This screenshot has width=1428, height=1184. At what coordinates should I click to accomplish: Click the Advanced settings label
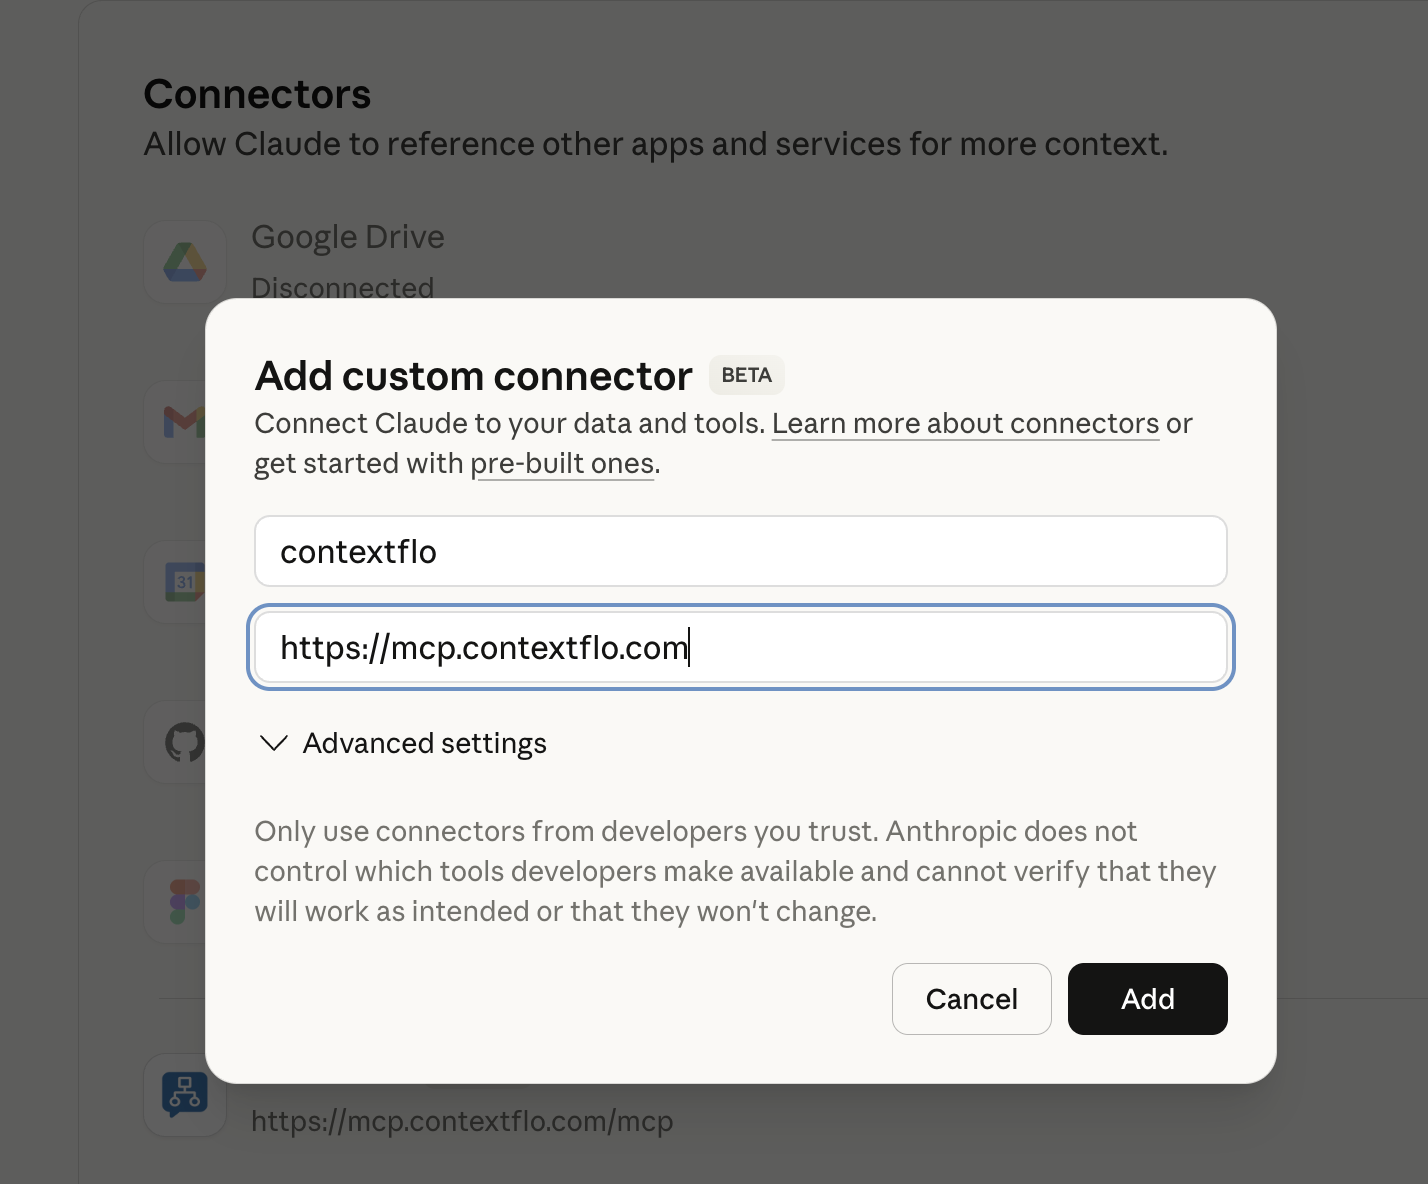tap(425, 743)
